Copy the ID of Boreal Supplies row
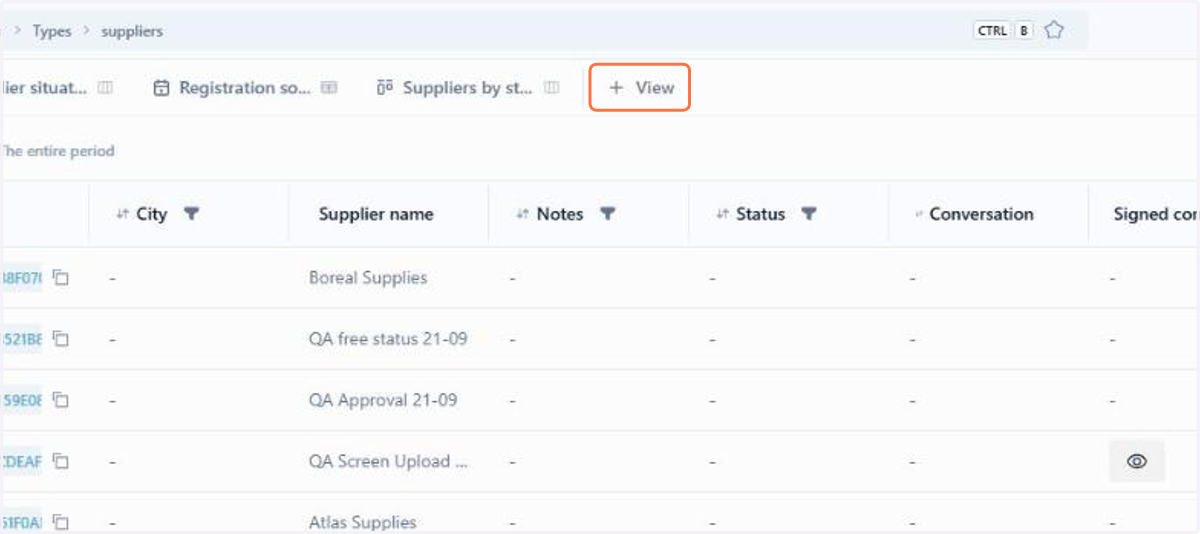This screenshot has width=1200, height=534. (x=61, y=278)
